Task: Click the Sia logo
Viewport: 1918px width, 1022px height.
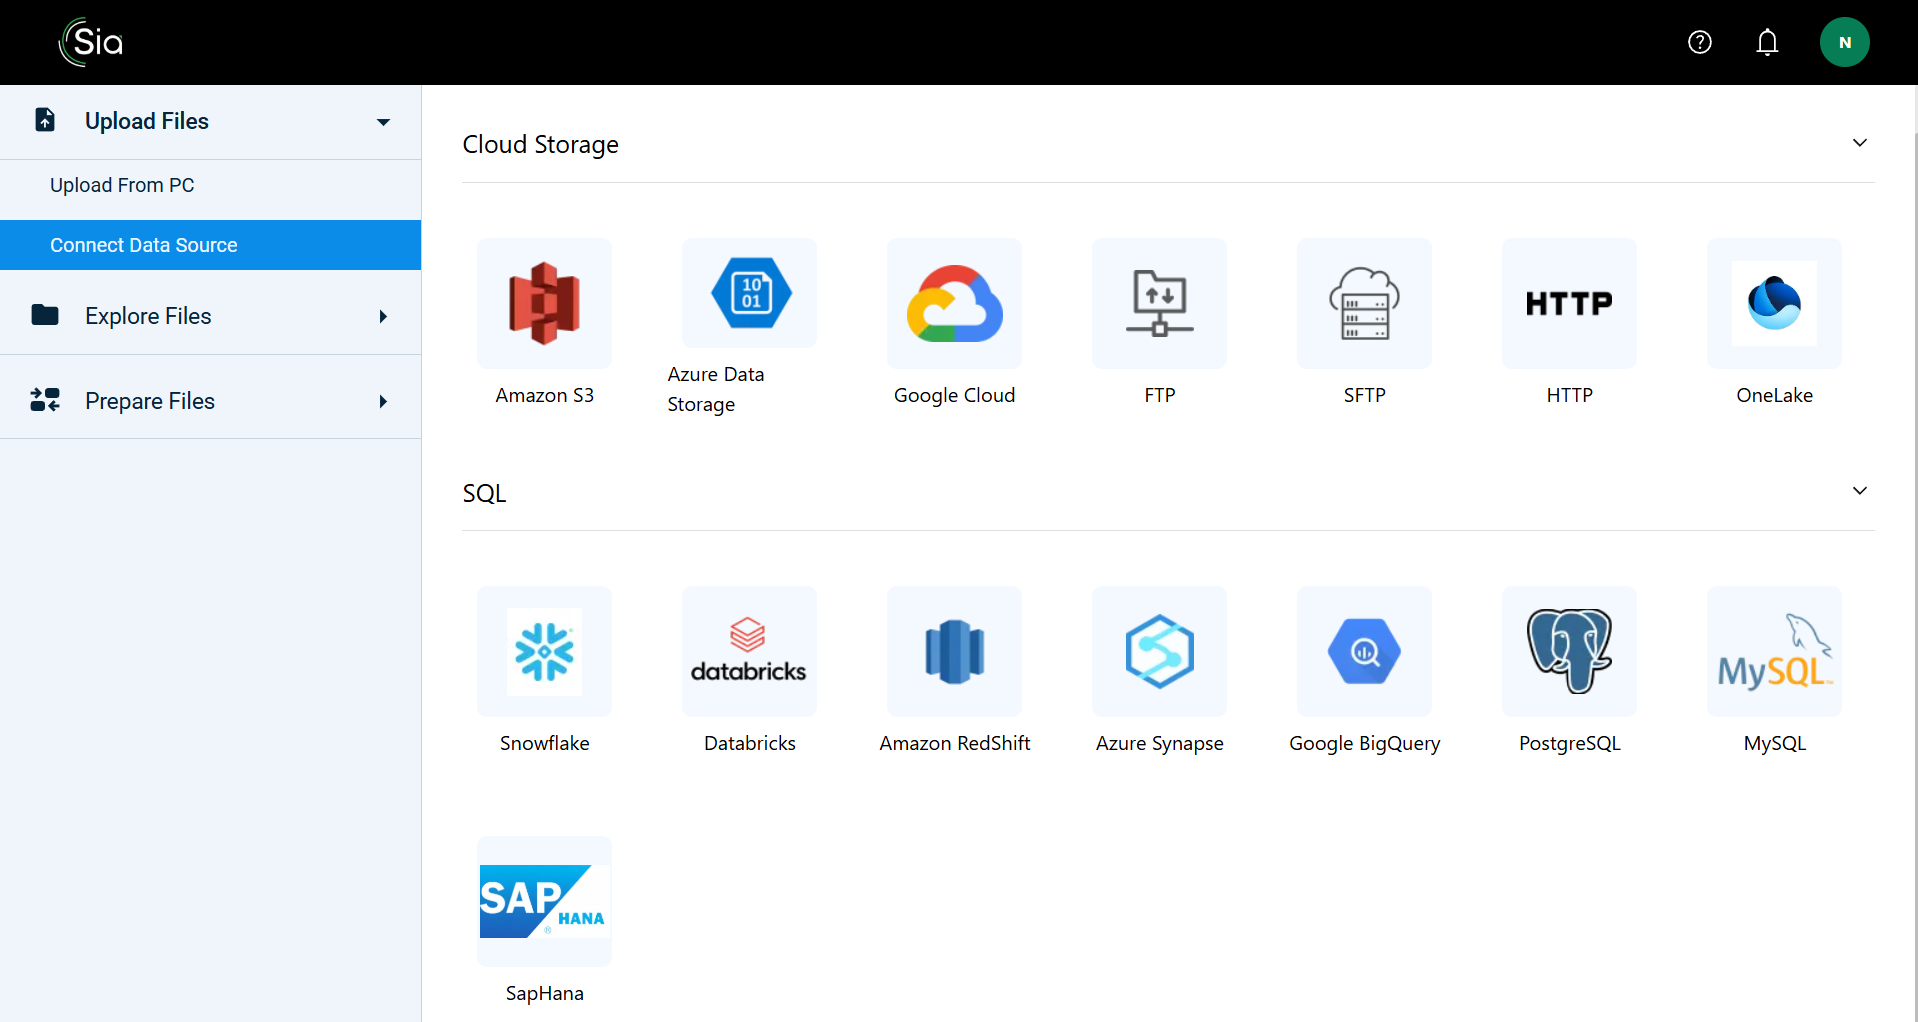Action: point(91,42)
